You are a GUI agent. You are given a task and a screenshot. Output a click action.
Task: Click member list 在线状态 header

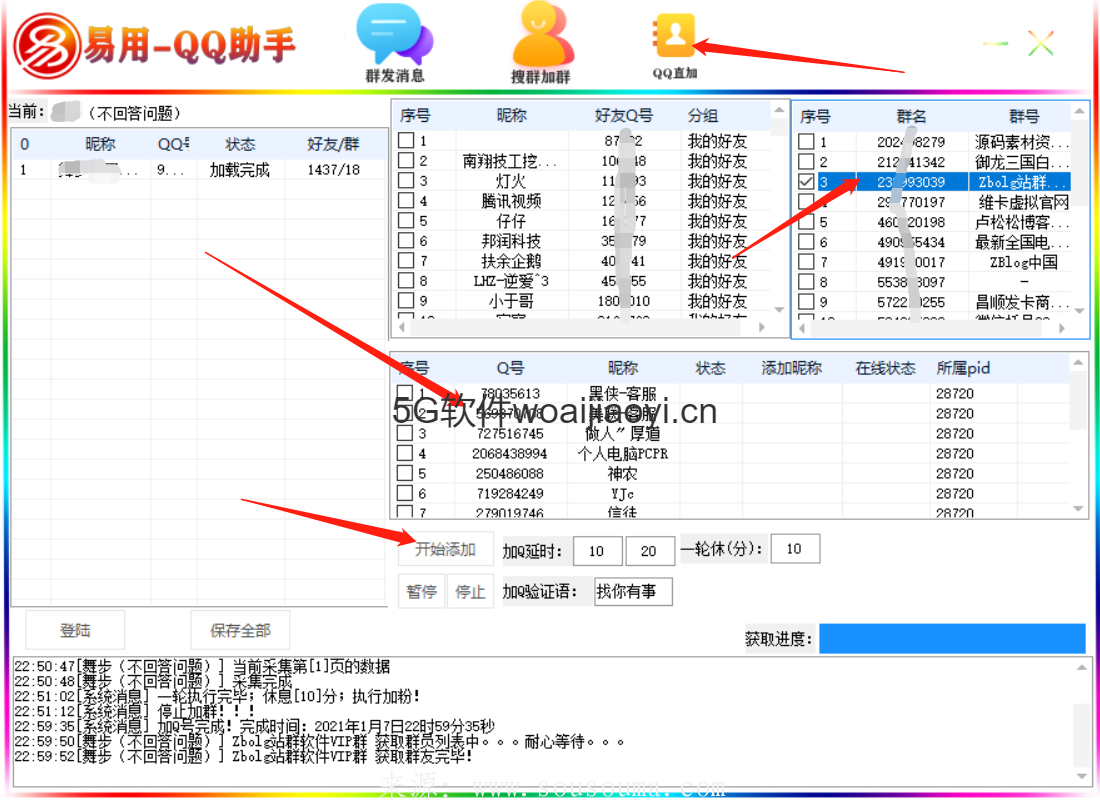click(885, 368)
